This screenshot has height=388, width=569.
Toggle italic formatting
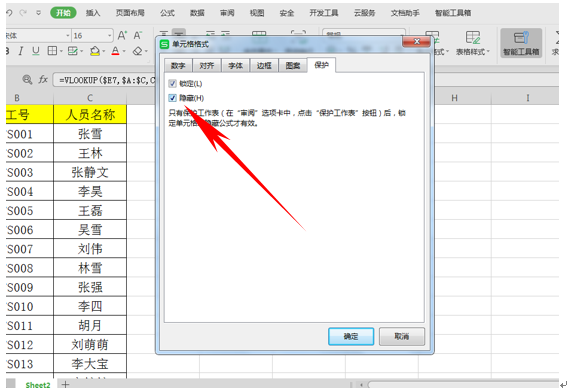(x=21, y=51)
